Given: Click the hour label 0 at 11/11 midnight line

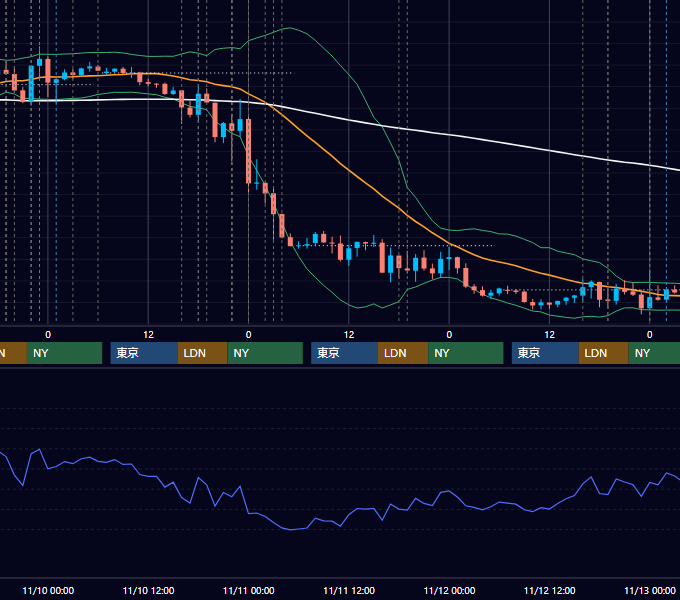Looking at the screenshot, I should pos(248,335).
